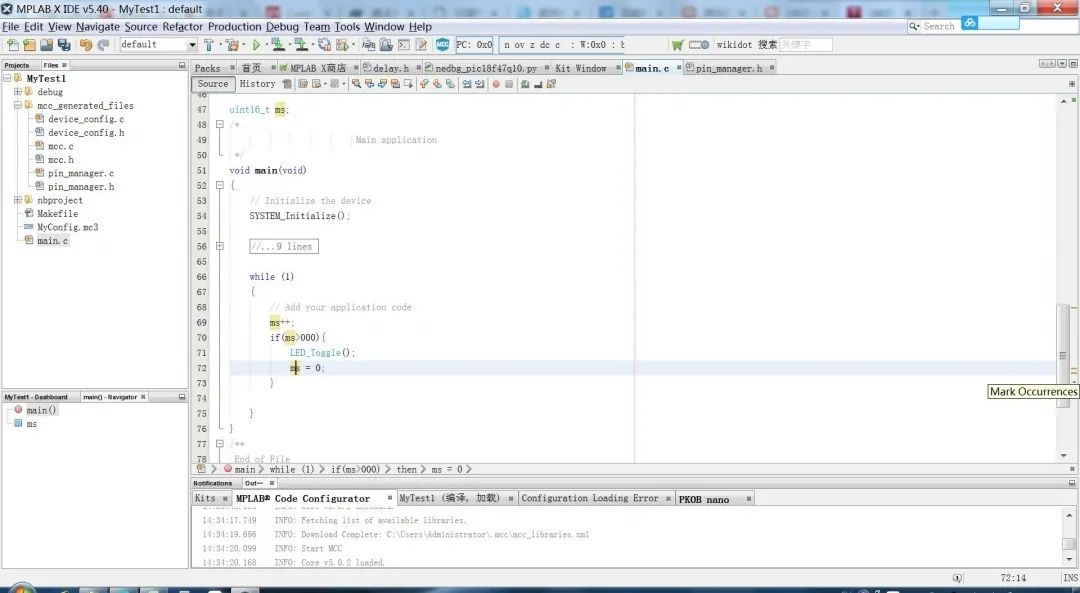Open the Debug menu
Viewport: 1080px width, 593px height.
282,27
